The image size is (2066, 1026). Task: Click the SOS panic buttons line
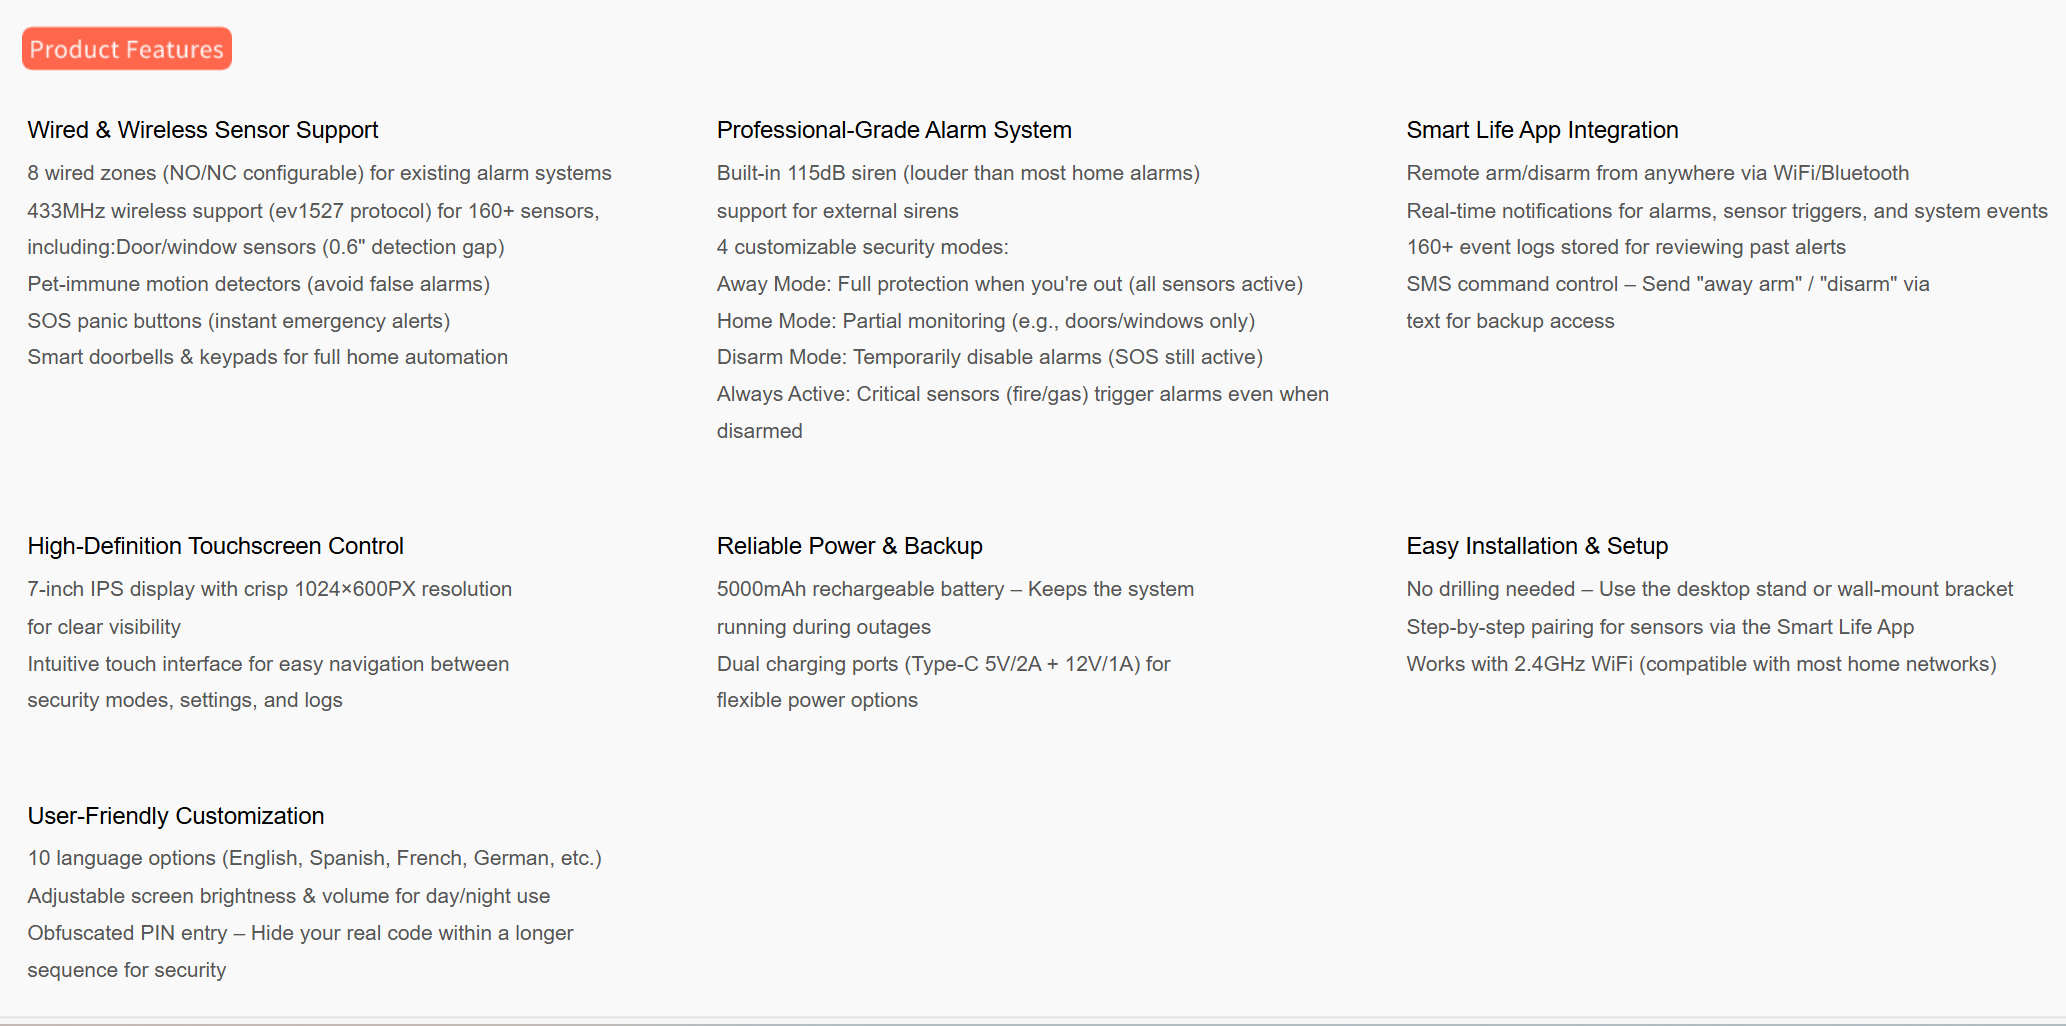[238, 321]
